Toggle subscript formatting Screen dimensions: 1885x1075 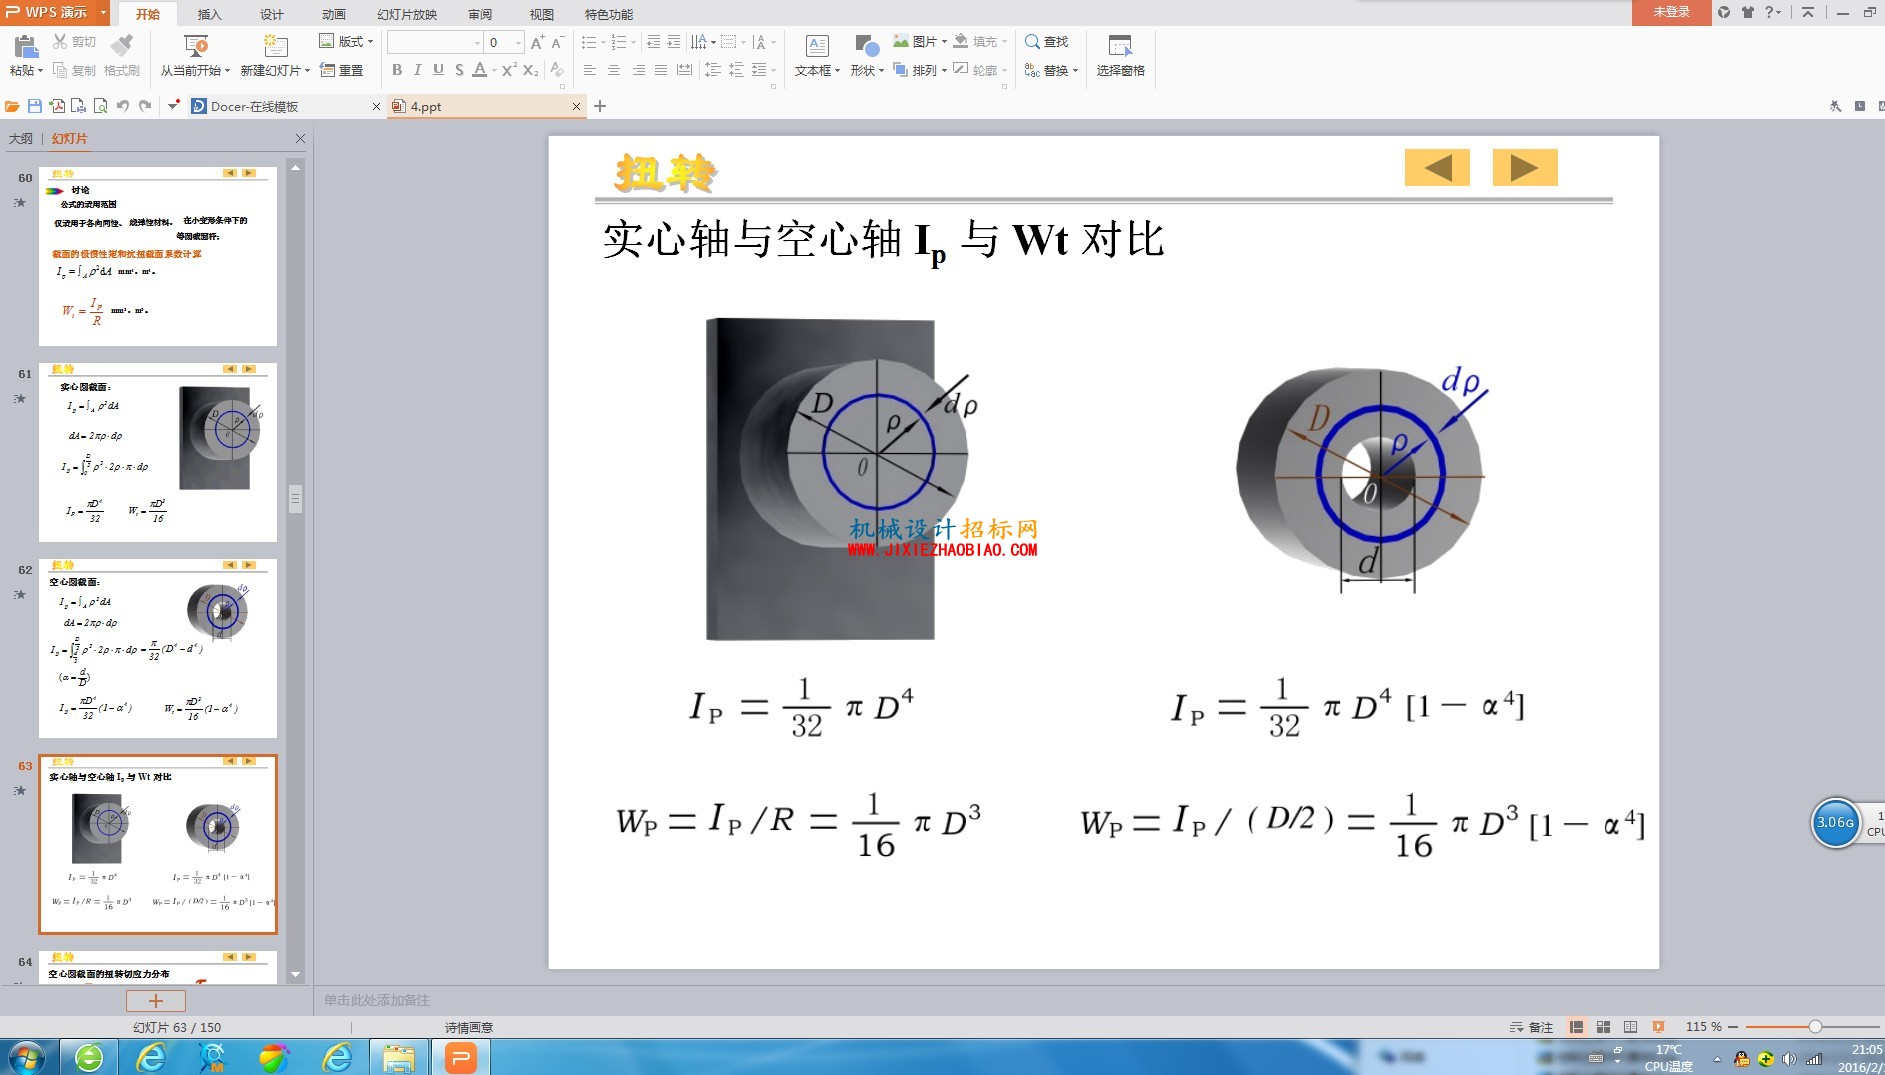[531, 70]
